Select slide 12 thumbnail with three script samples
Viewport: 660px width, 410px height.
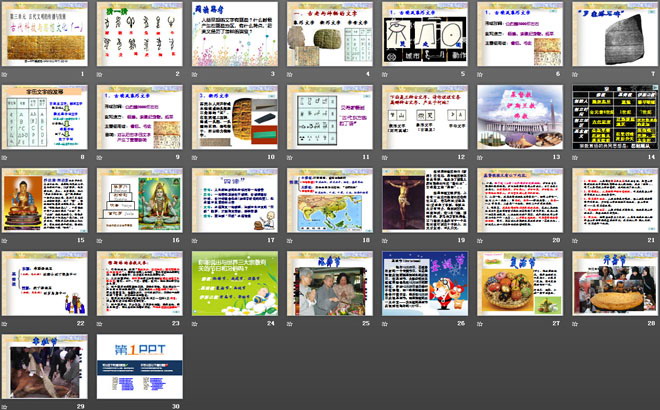click(x=425, y=117)
